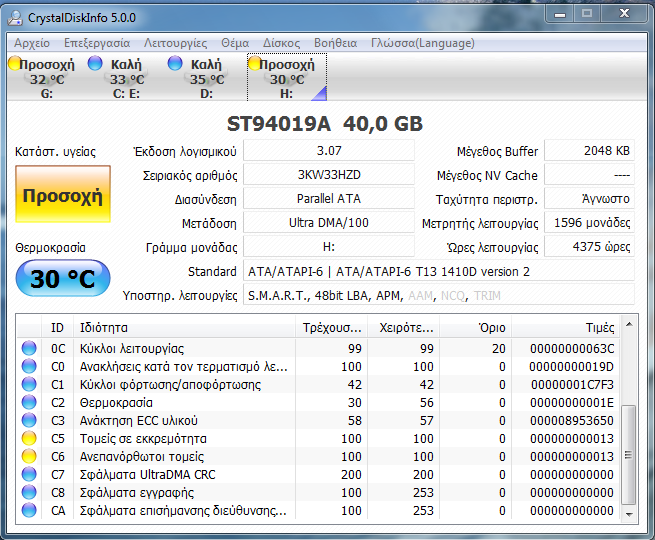Click the blue status orb for drive C: E:
Image resolution: width=655 pixels, height=540 pixels.
tap(95, 63)
